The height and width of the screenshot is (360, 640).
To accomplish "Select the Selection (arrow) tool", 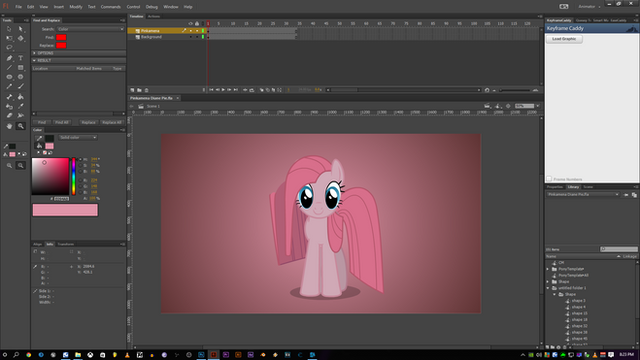I will click(9, 29).
